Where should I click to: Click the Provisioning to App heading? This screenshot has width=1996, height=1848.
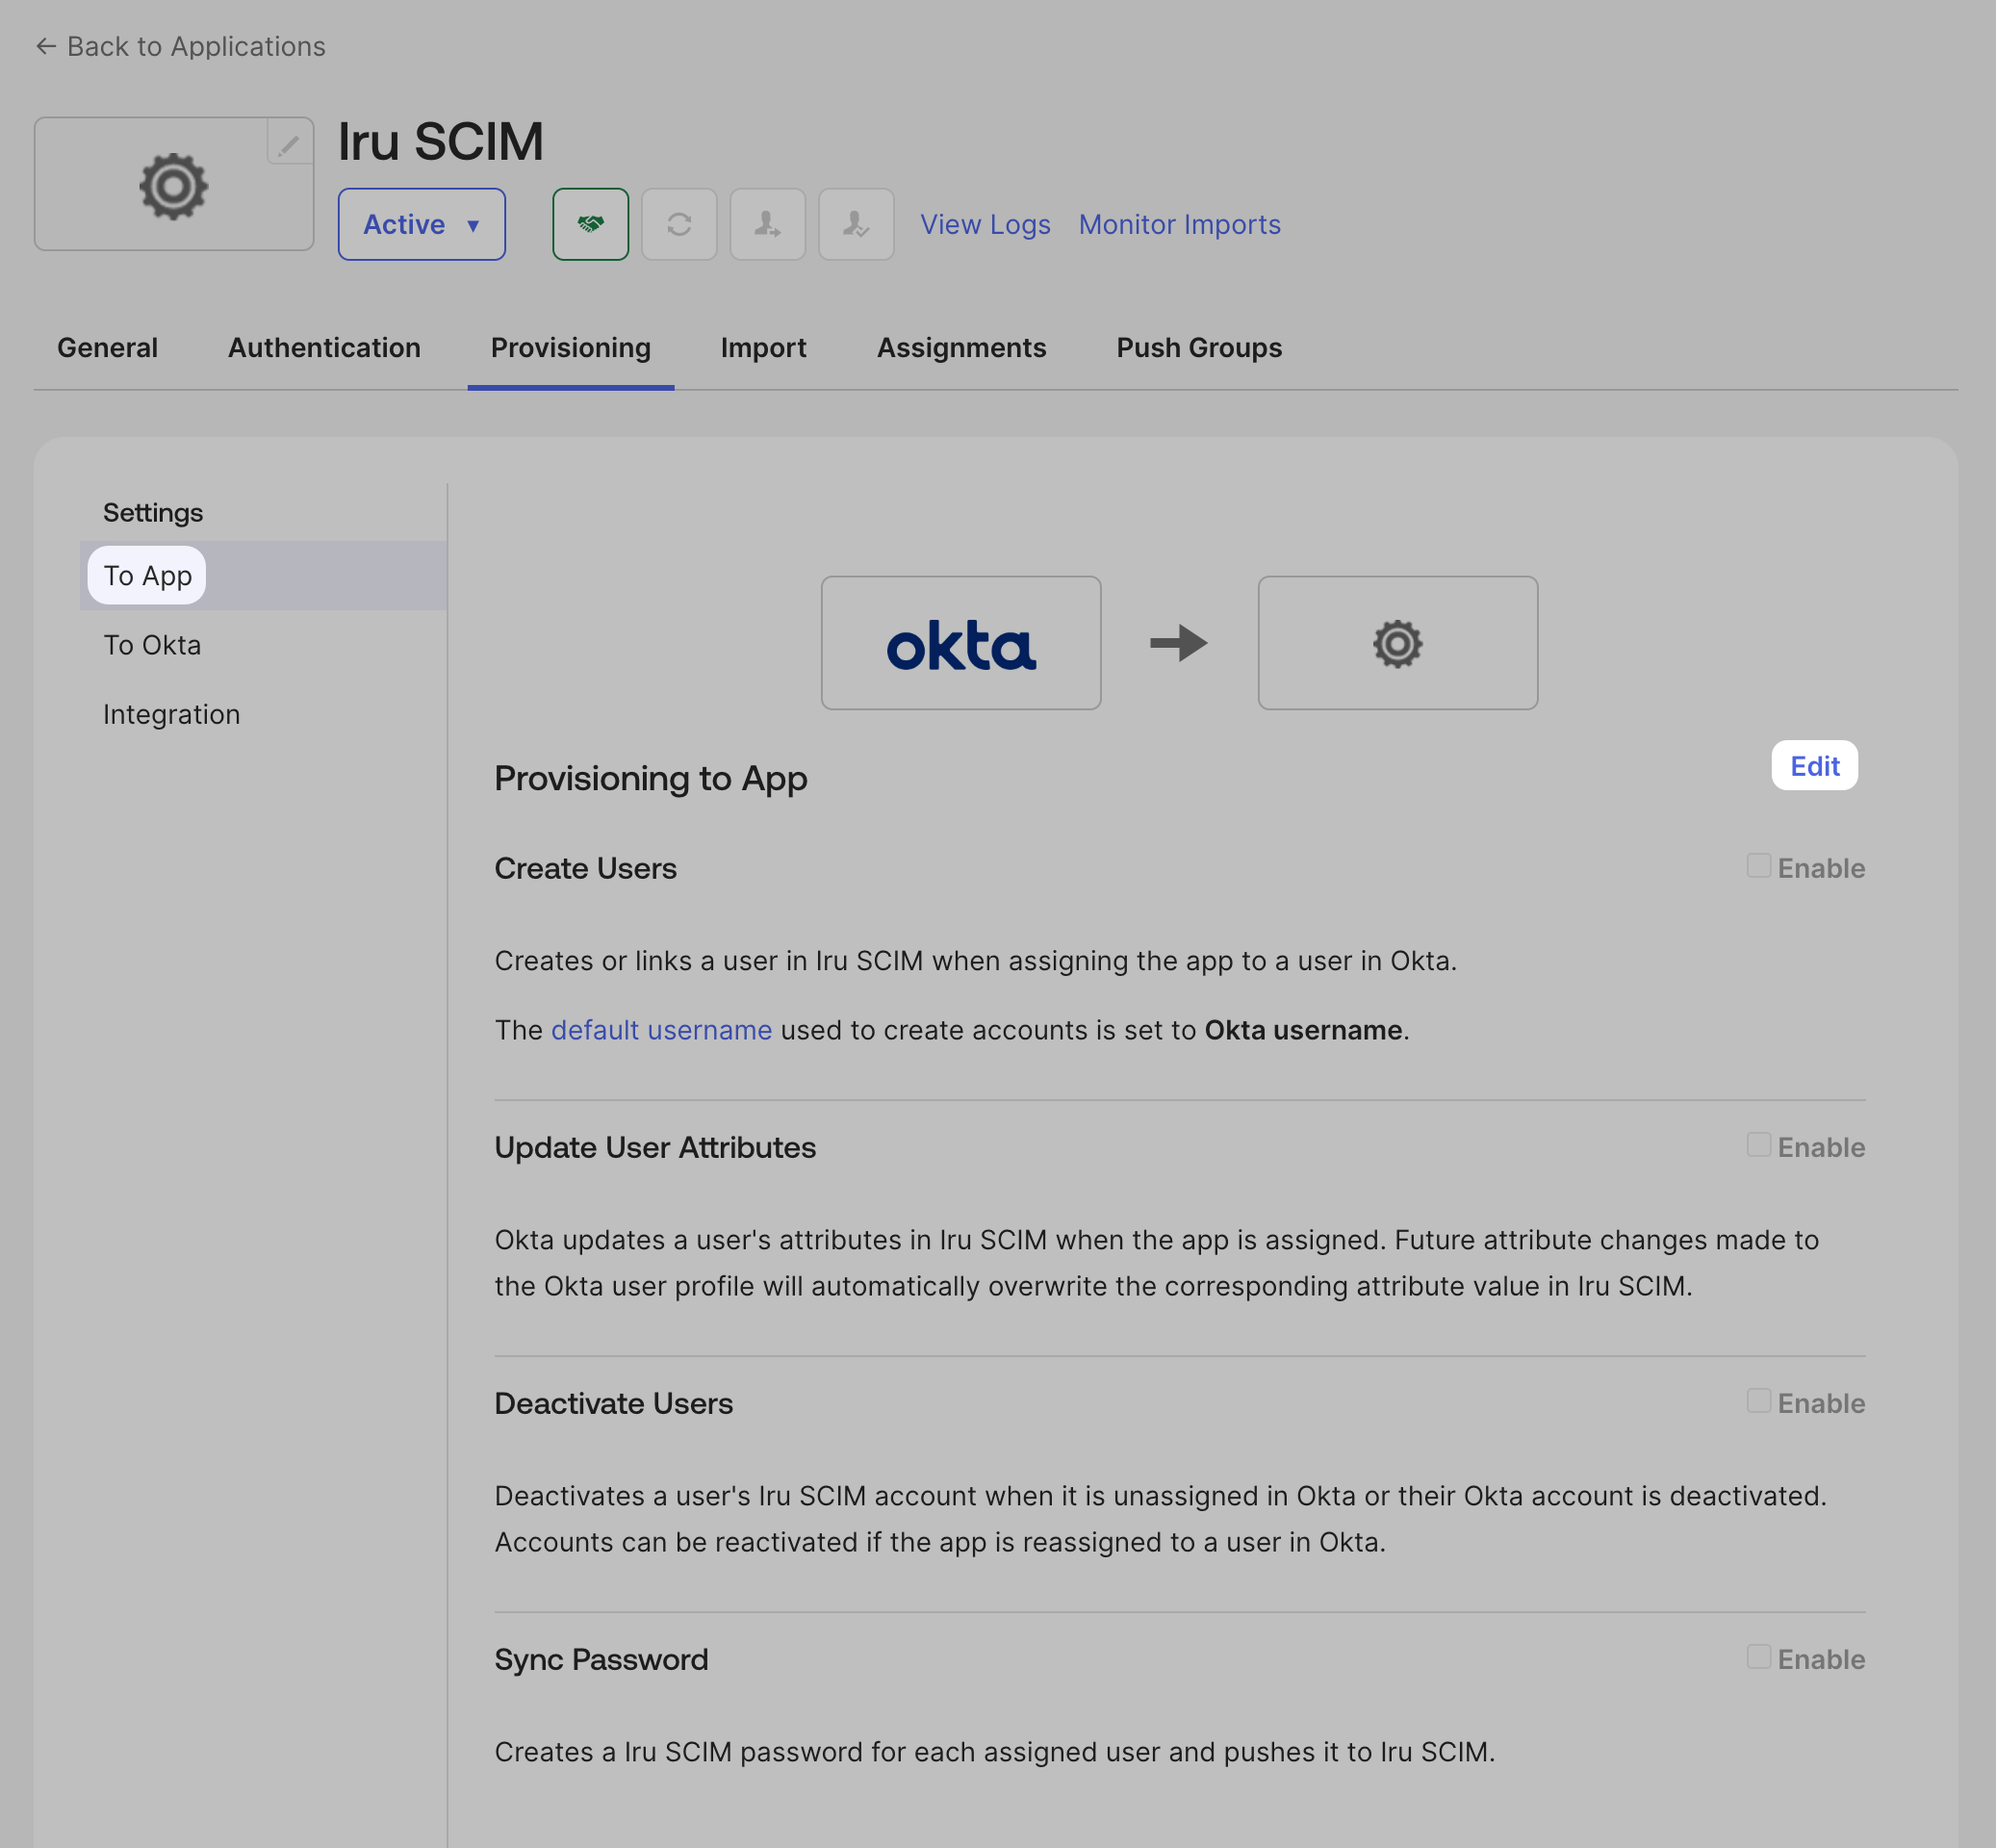click(x=650, y=778)
